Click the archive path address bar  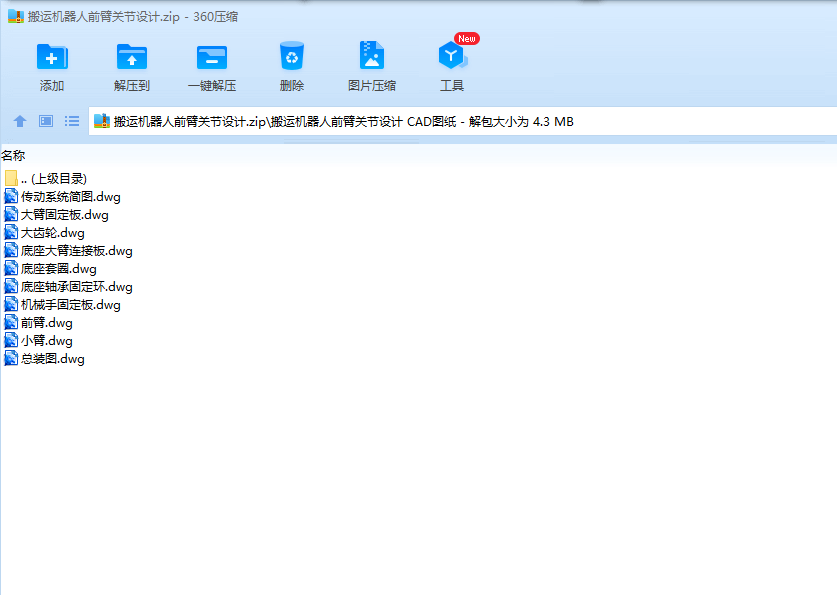coord(462,122)
